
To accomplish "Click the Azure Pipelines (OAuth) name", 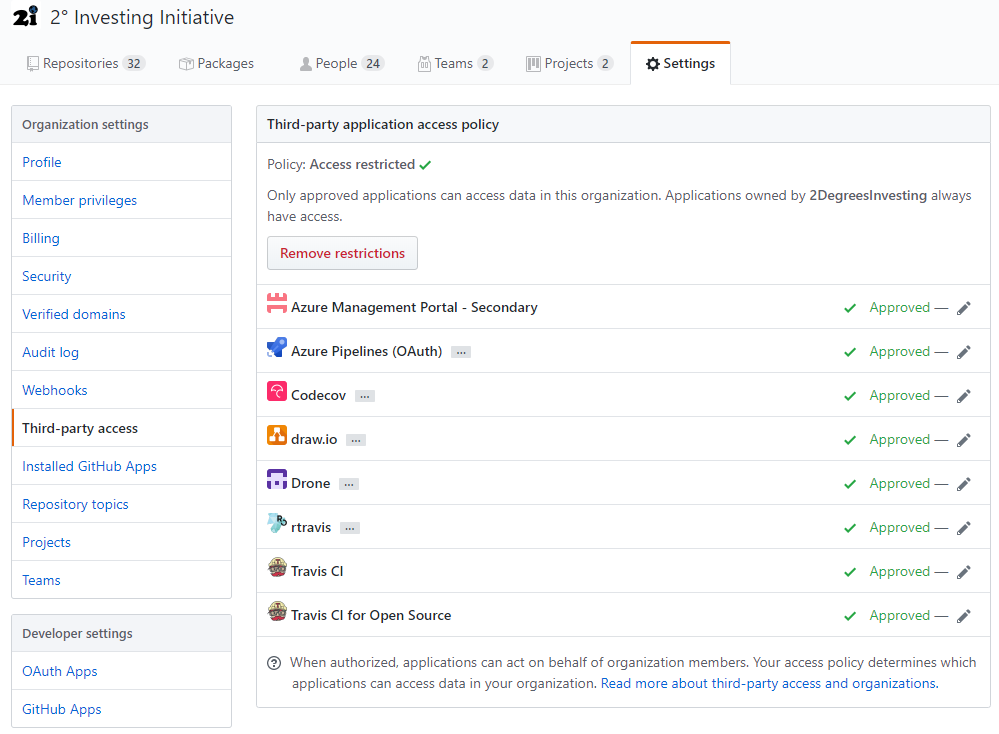I will 366,352.
